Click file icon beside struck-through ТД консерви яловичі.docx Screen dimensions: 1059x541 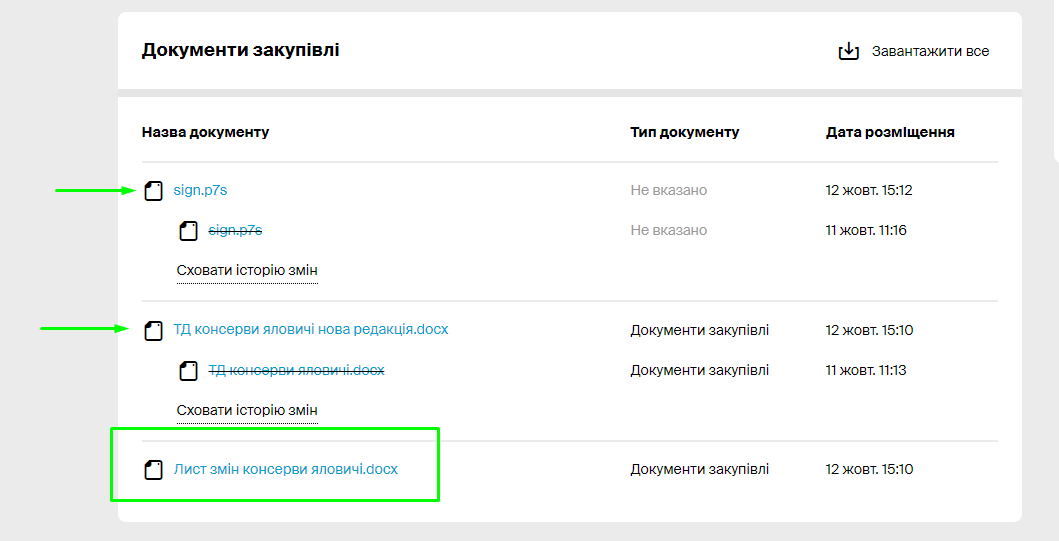point(188,371)
